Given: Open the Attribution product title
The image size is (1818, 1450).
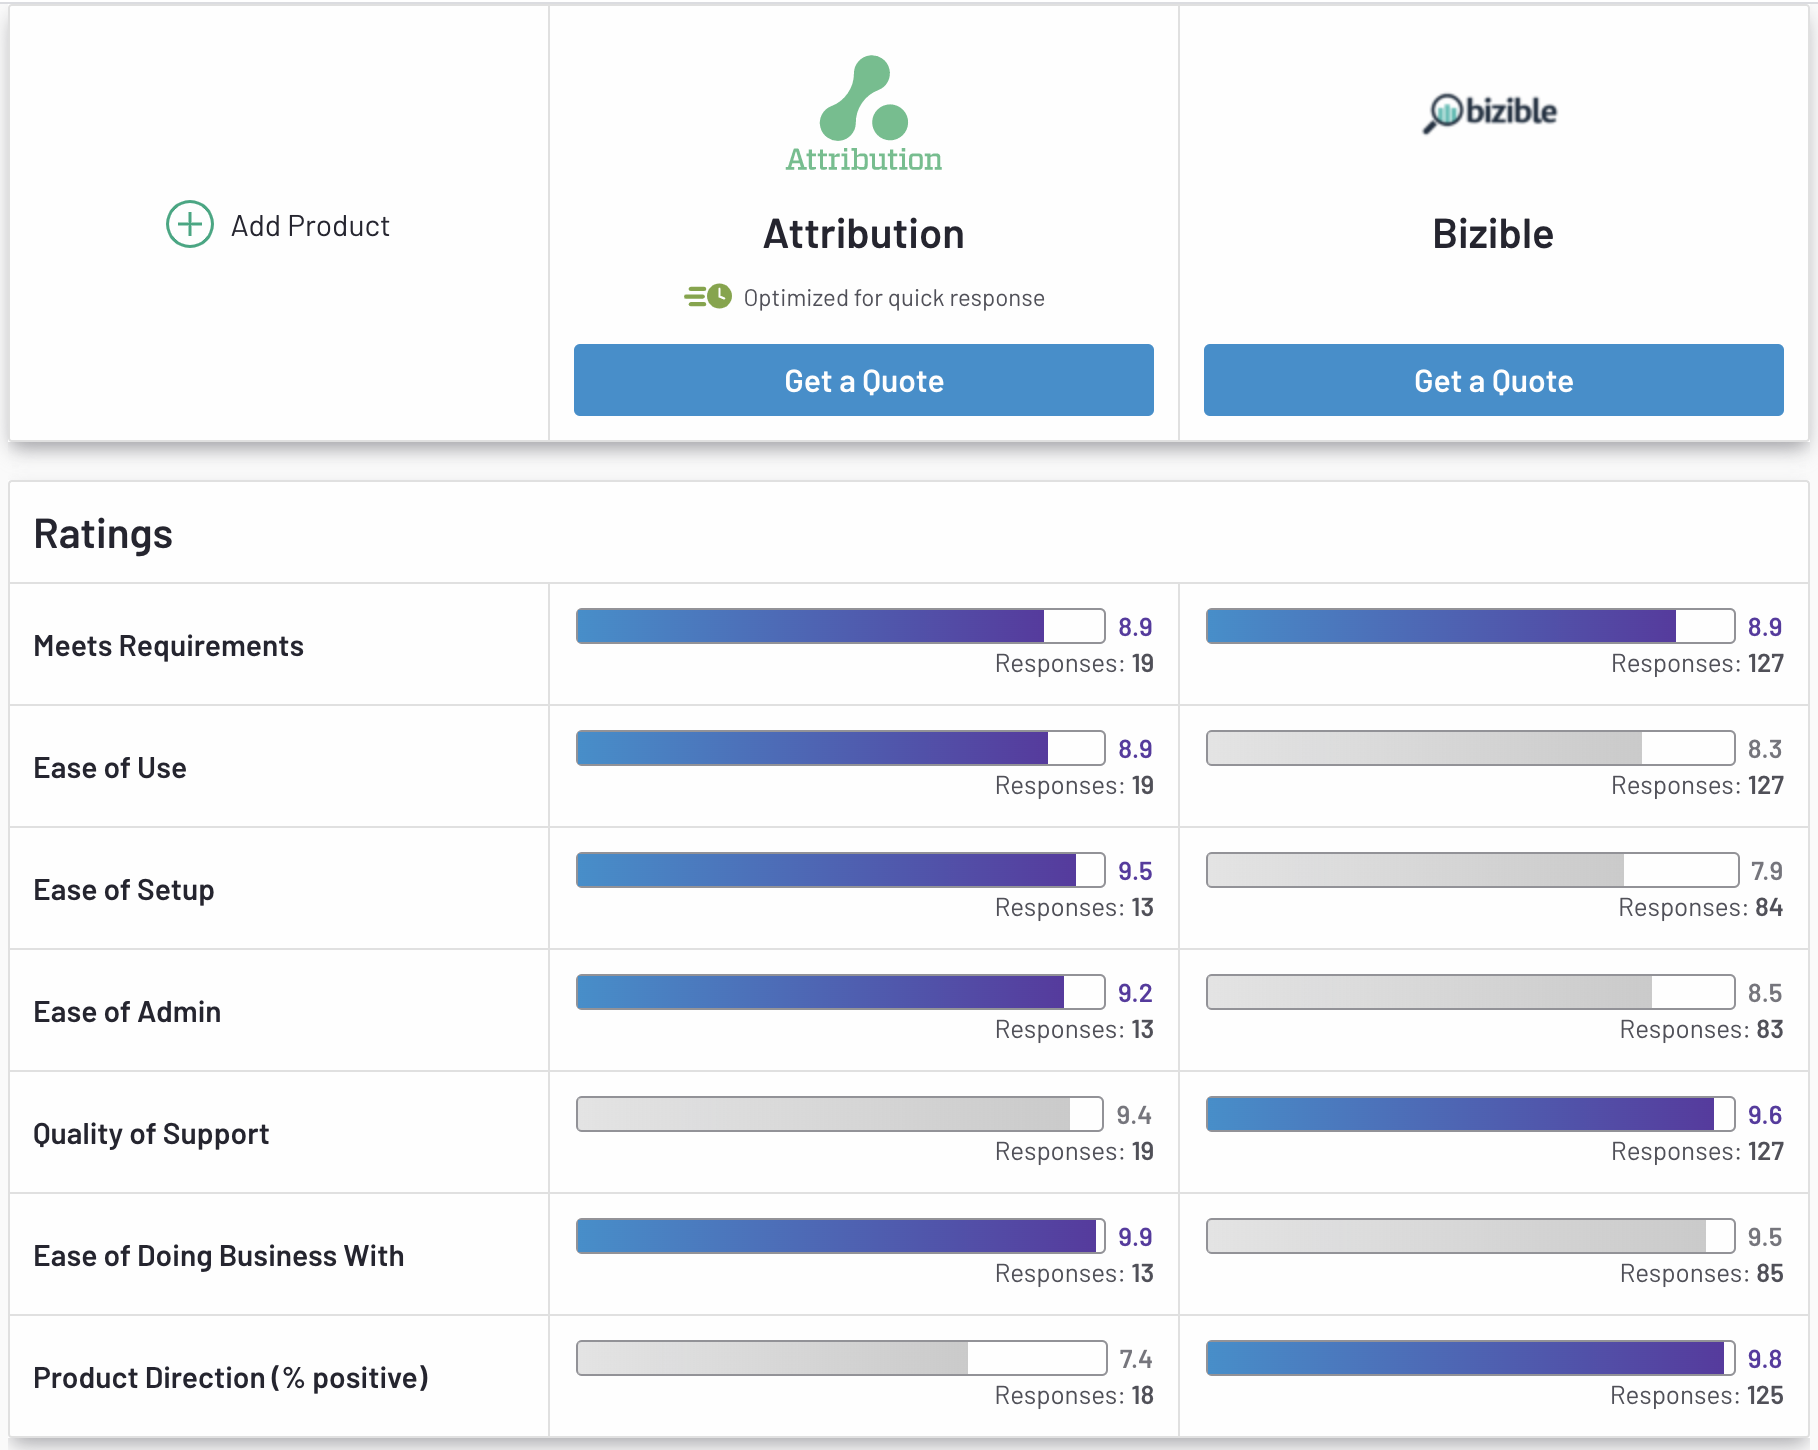Looking at the screenshot, I should 864,234.
